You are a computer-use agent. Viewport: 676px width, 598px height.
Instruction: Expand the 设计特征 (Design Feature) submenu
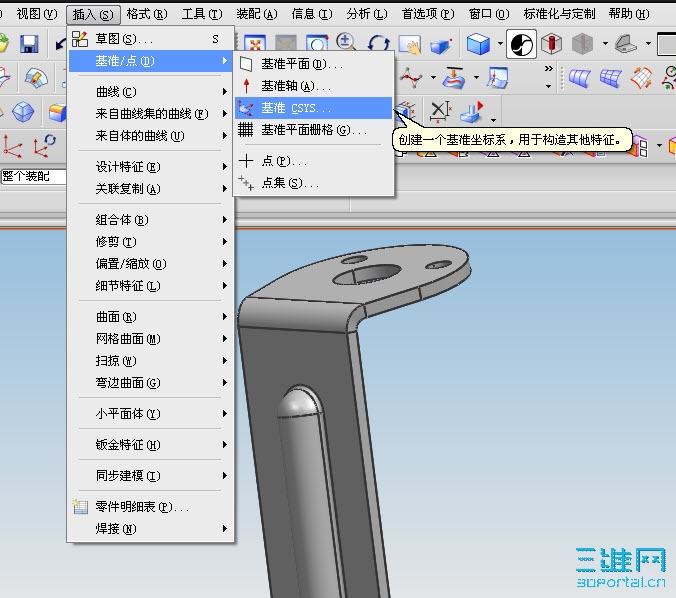coord(151,166)
